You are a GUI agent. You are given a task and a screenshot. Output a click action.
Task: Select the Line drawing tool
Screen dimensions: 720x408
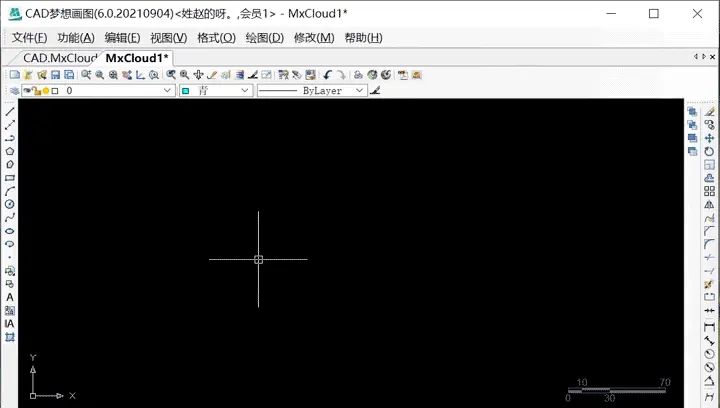(10, 112)
